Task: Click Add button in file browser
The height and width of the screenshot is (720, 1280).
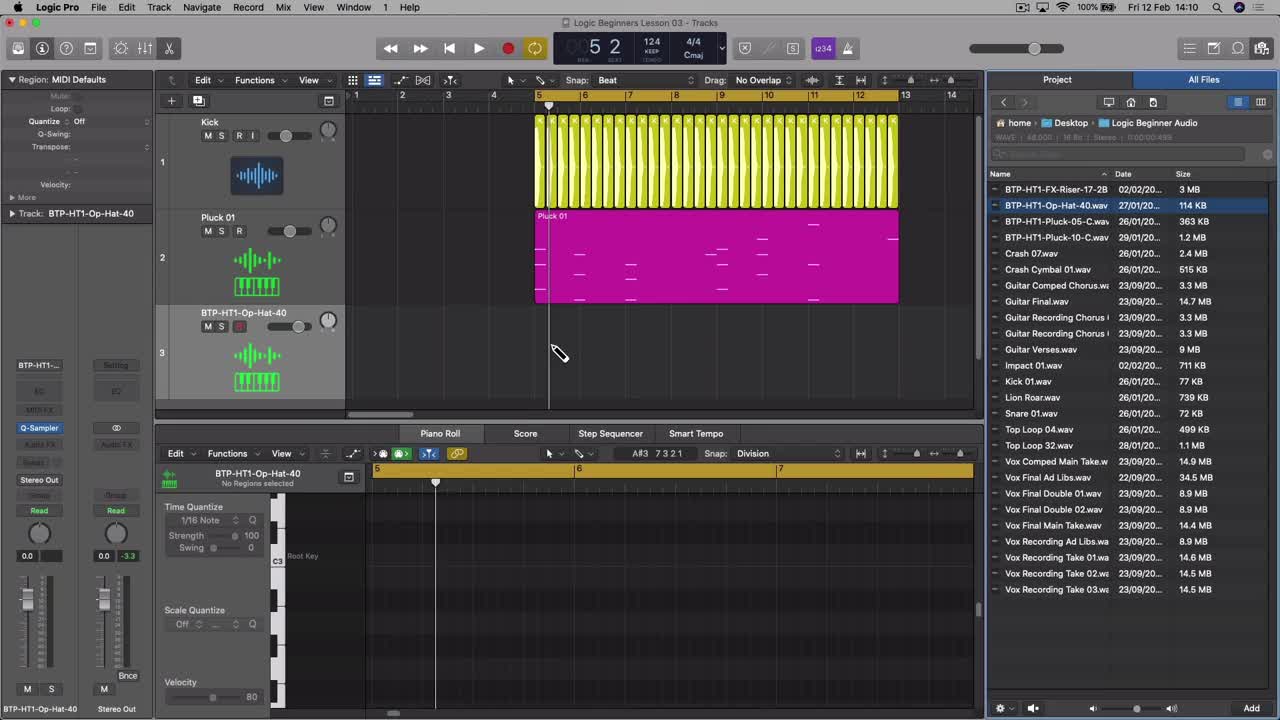Action: (1251, 708)
